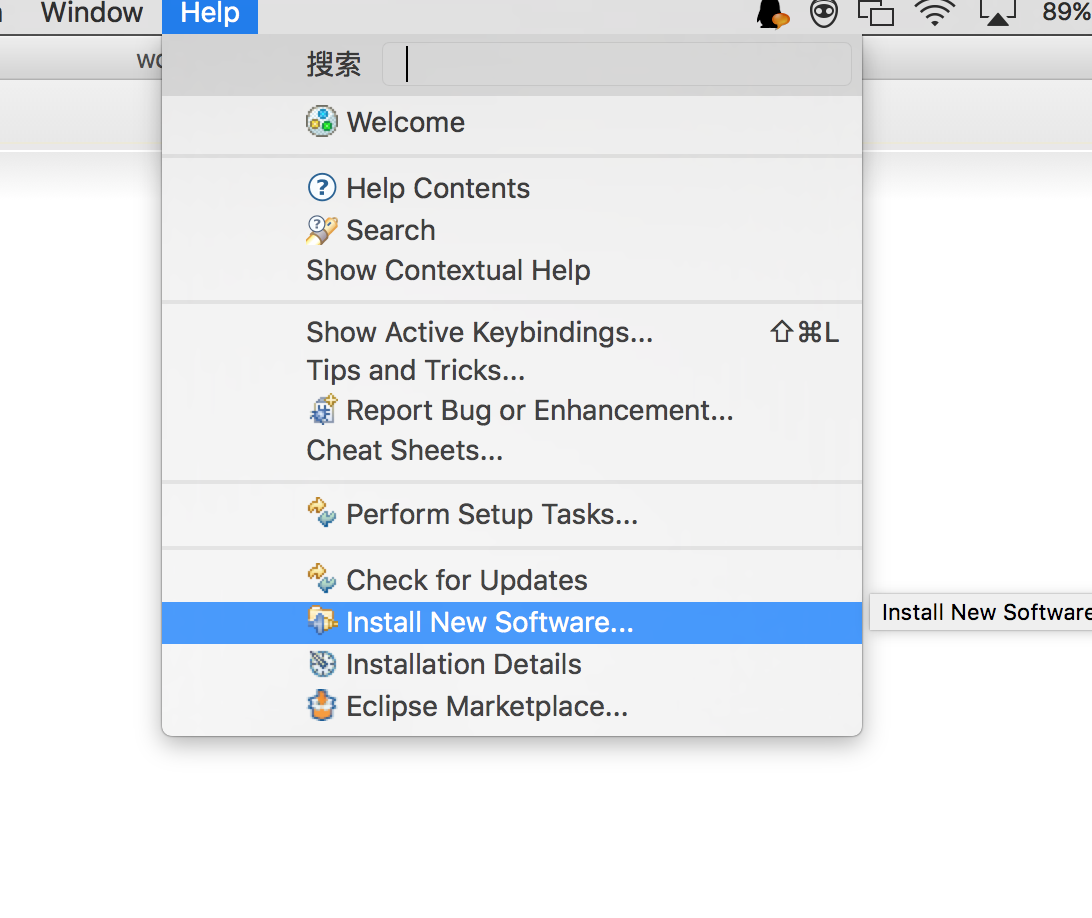Focus the 搜索 help search field
1092x918 pixels.
click(617, 64)
